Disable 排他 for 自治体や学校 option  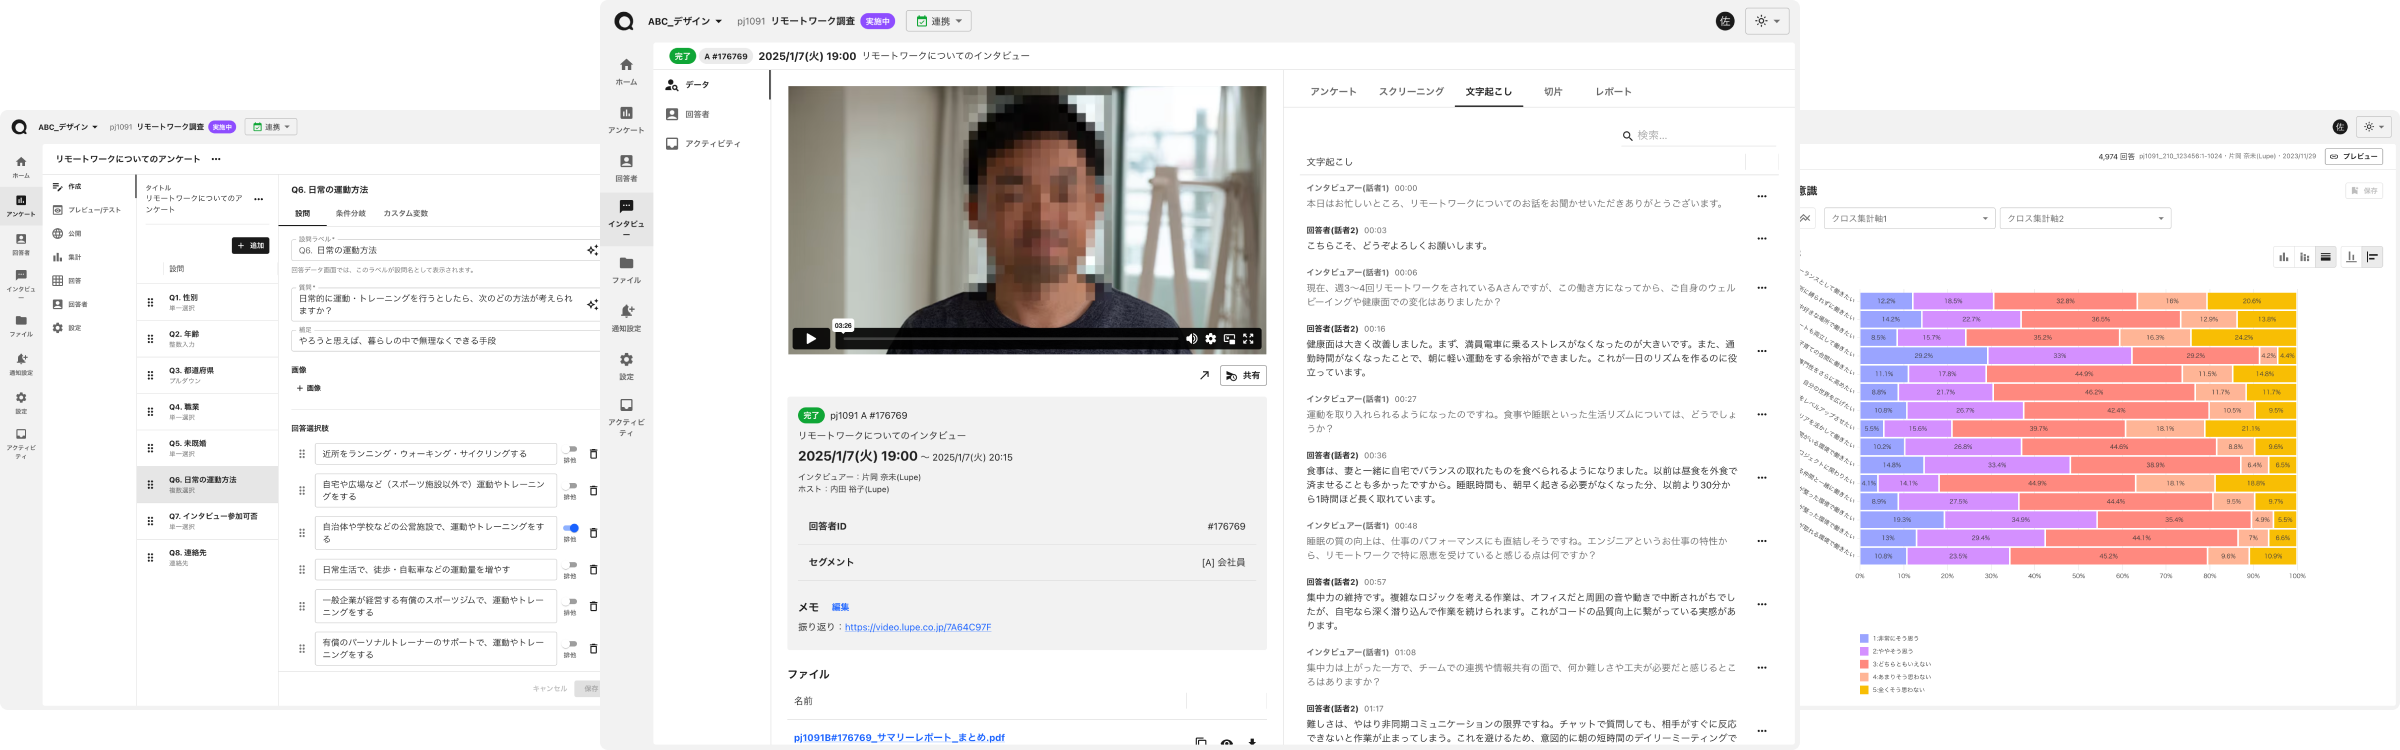point(570,528)
